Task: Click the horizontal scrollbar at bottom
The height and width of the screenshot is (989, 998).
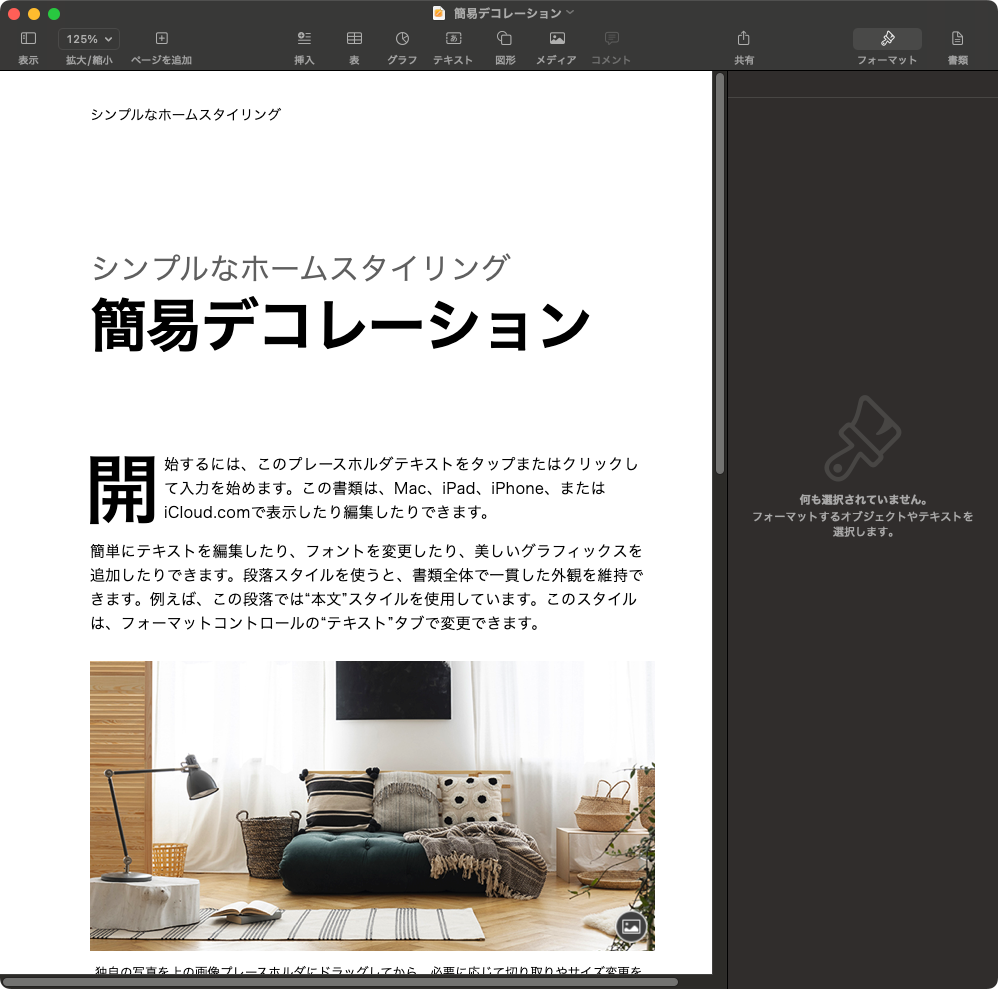Action: point(340,981)
